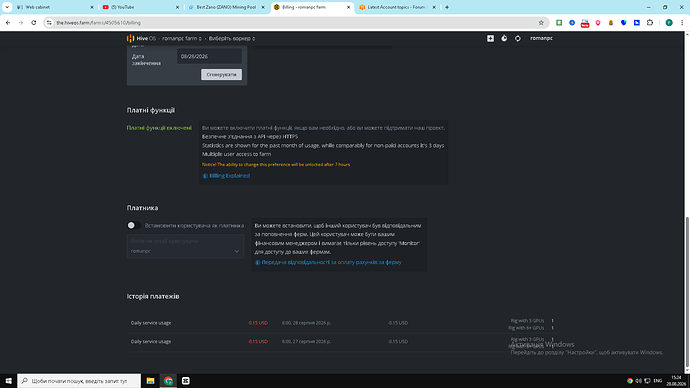
Task: Close the YouTube tab
Action: coord(177,7)
